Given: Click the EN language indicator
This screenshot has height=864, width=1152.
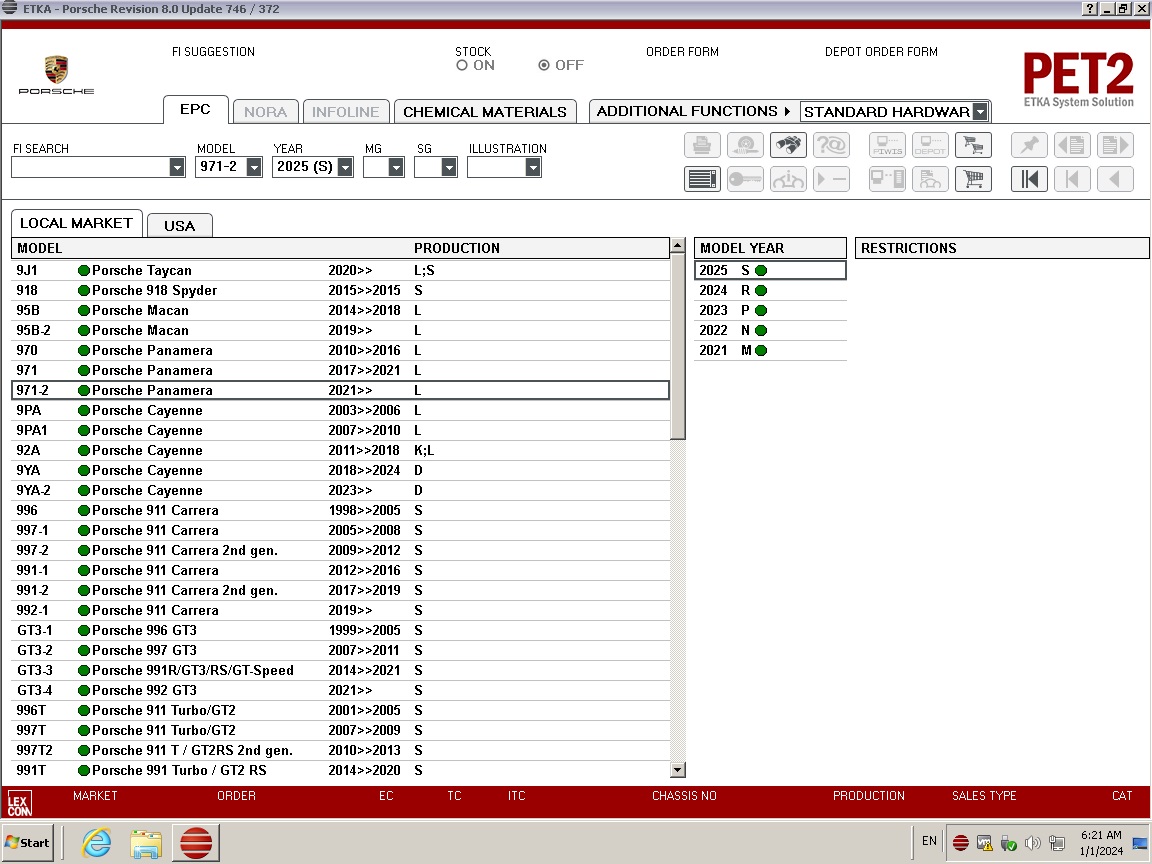Looking at the screenshot, I should 929,841.
